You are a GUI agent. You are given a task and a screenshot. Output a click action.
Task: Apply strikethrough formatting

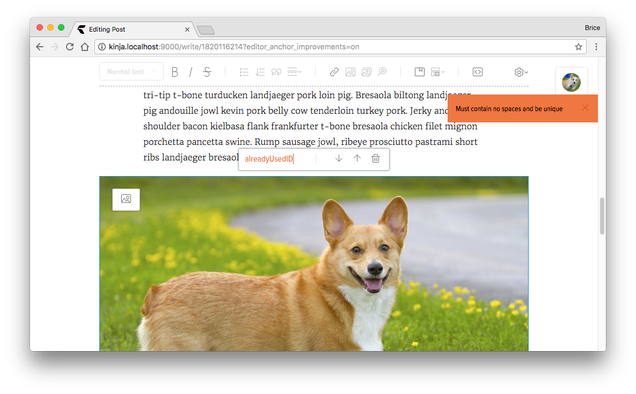[207, 72]
